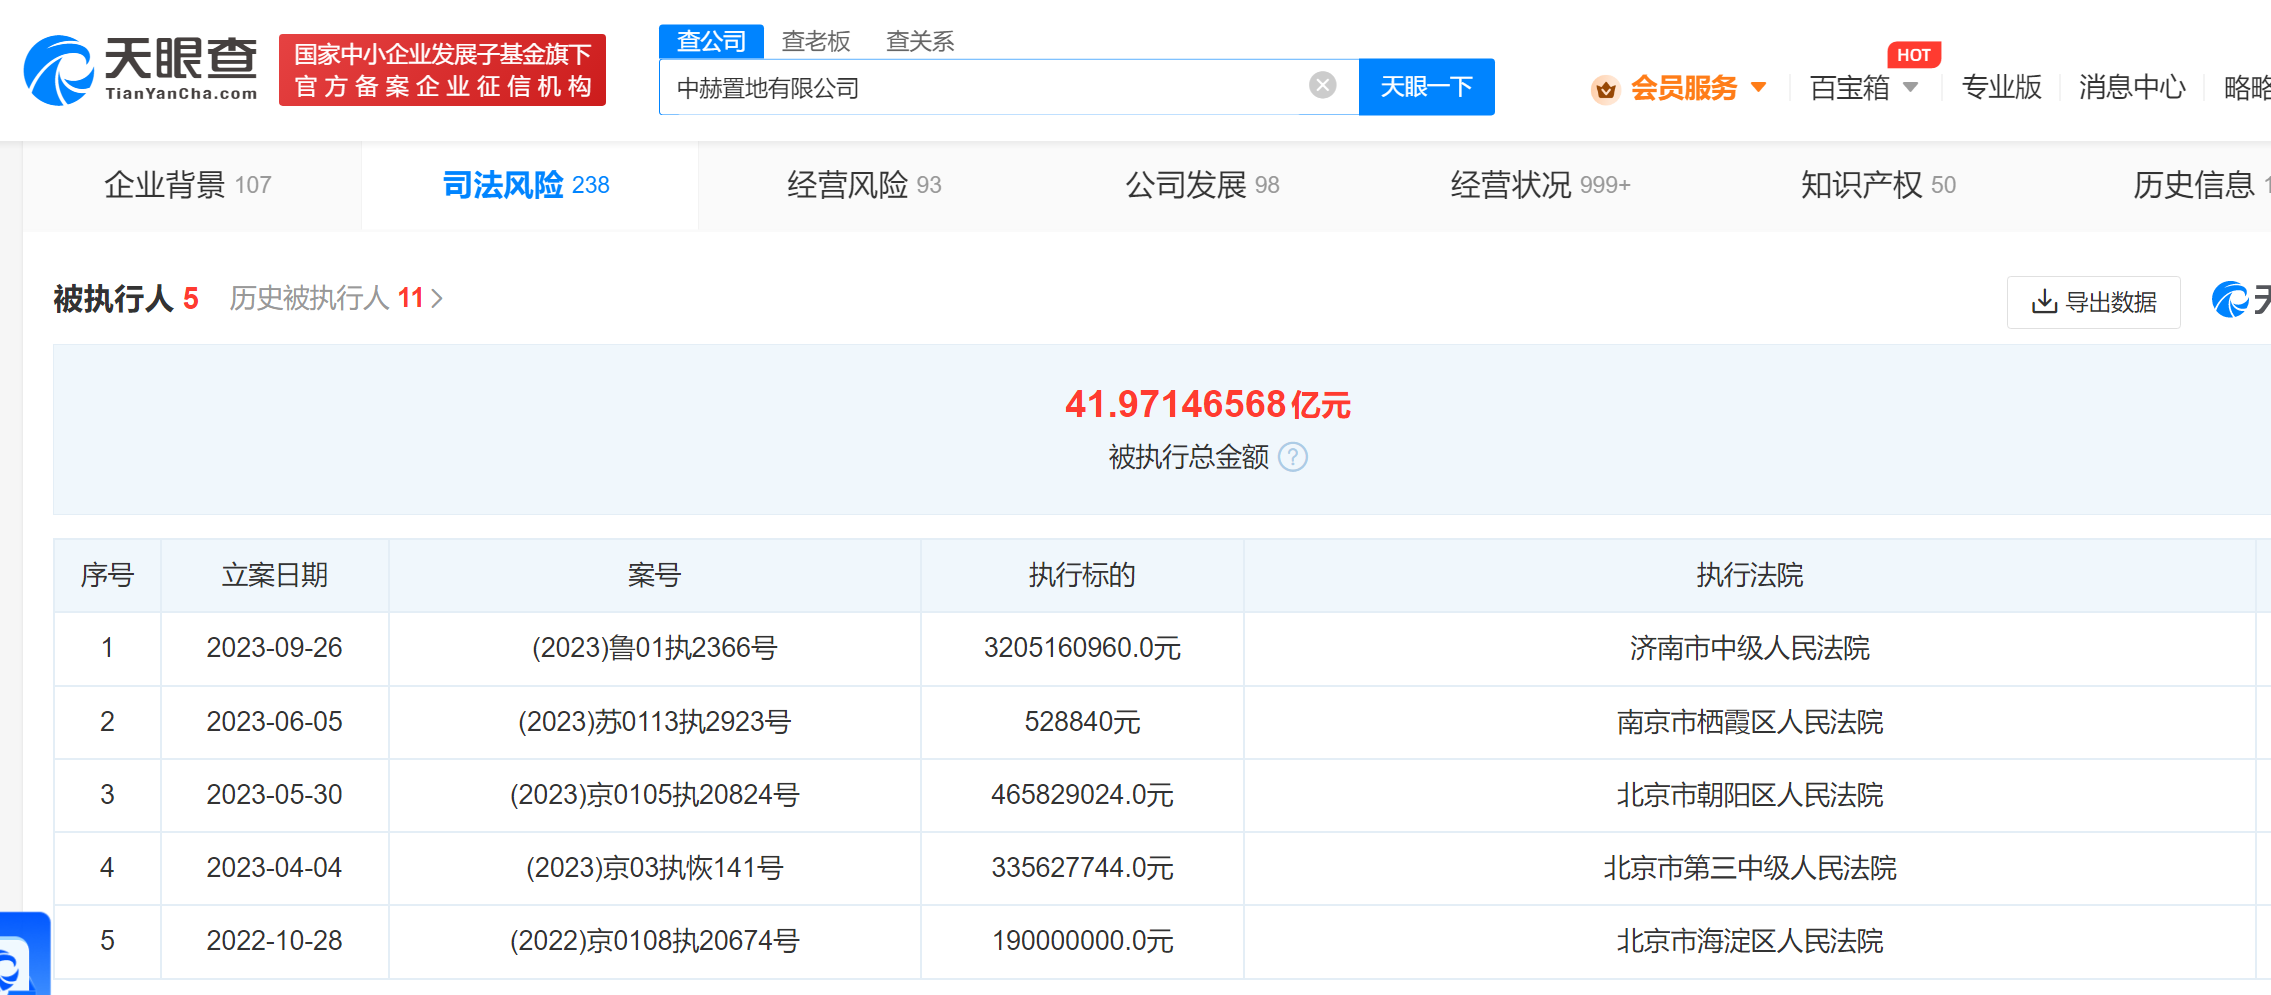Click the 会员服务 menu label

click(1684, 88)
